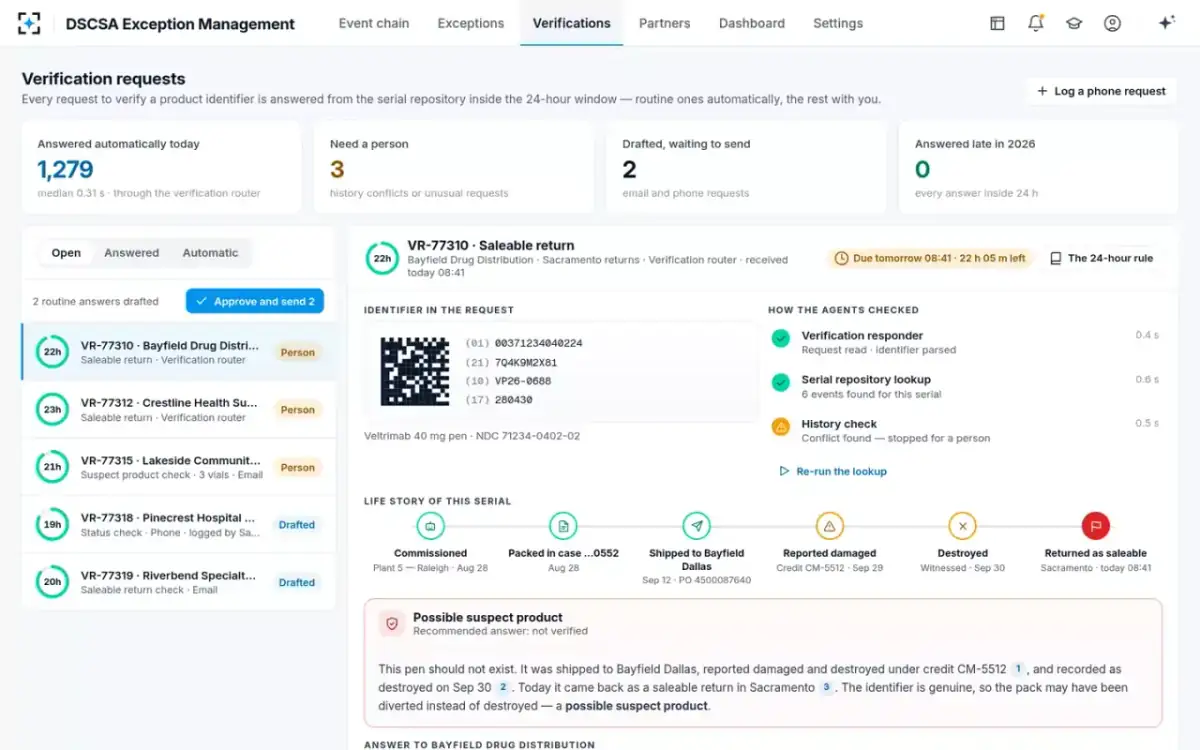Open the user profile icon
Viewport: 1200px width, 750px height.
1112,23
